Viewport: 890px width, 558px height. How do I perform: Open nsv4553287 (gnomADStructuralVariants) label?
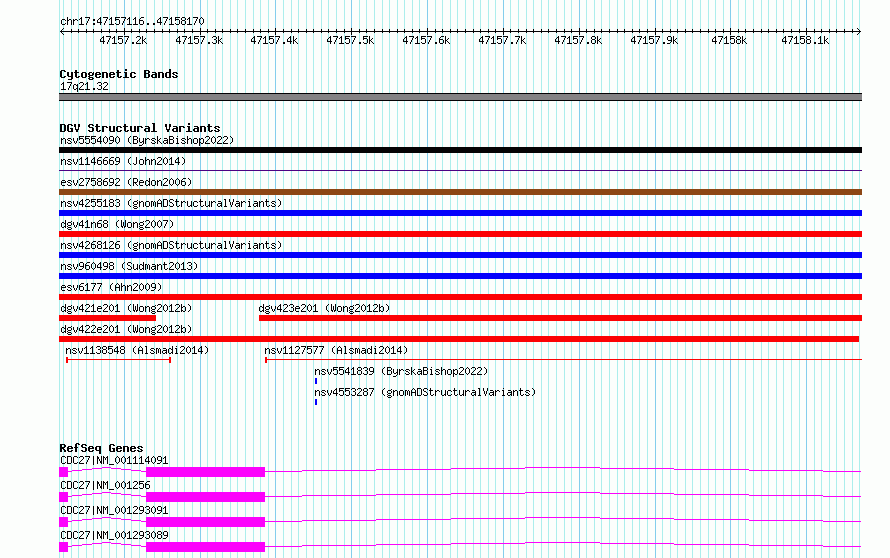tap(425, 392)
